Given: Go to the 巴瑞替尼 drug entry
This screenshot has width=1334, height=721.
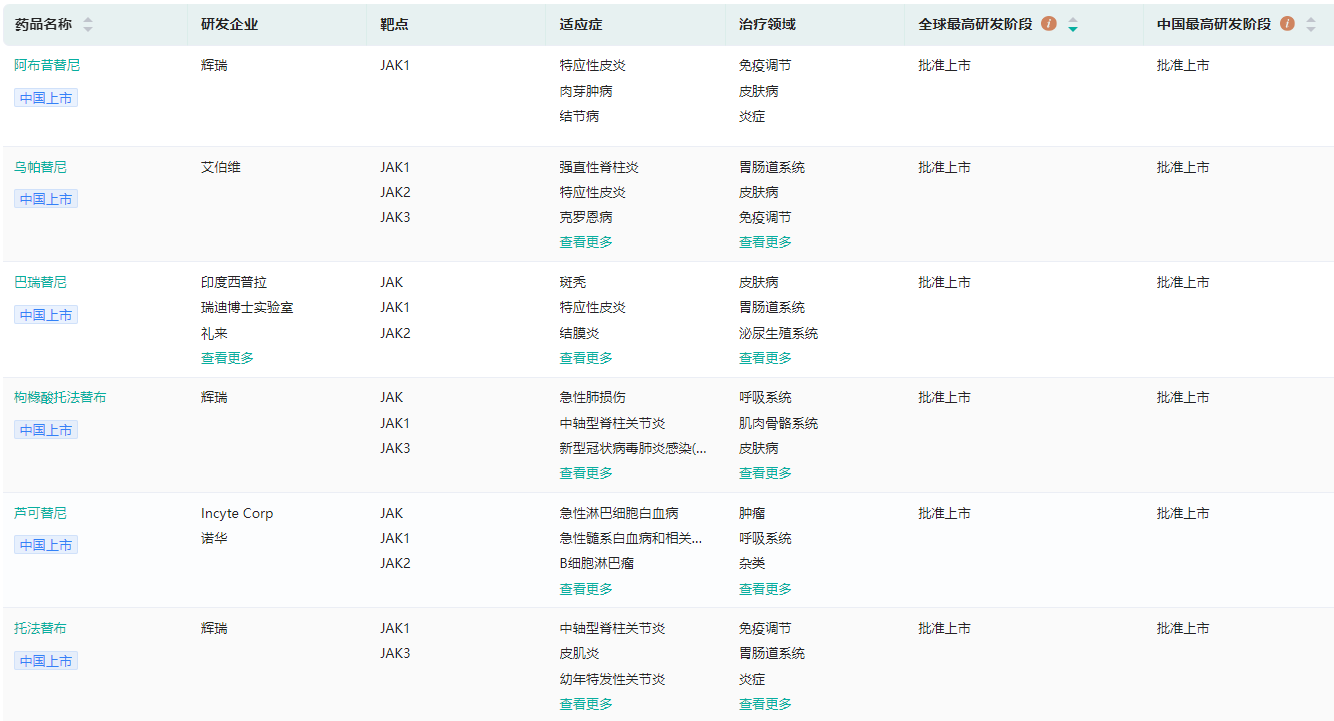Looking at the screenshot, I should [40, 282].
